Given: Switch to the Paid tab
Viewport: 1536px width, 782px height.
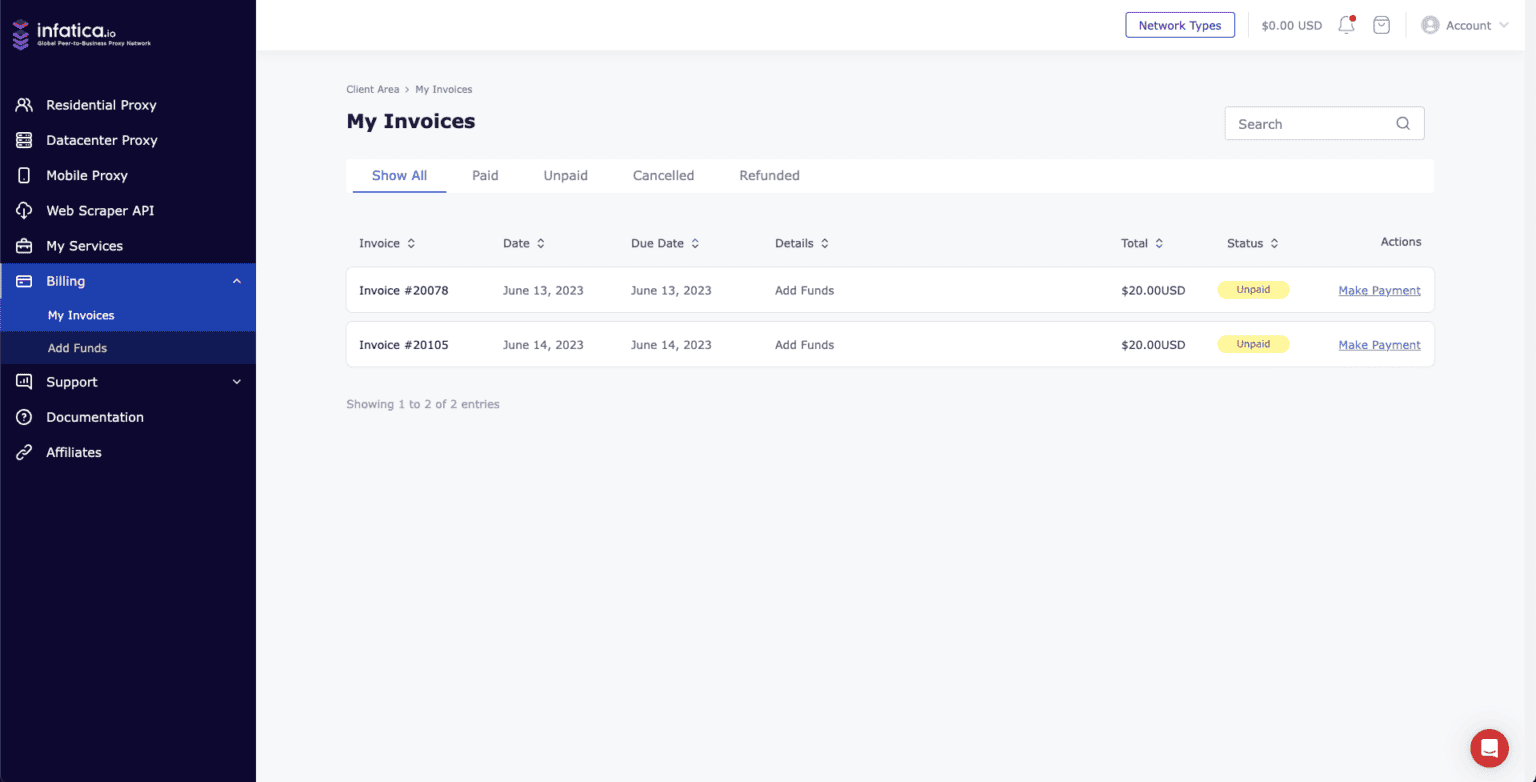Looking at the screenshot, I should (x=485, y=175).
